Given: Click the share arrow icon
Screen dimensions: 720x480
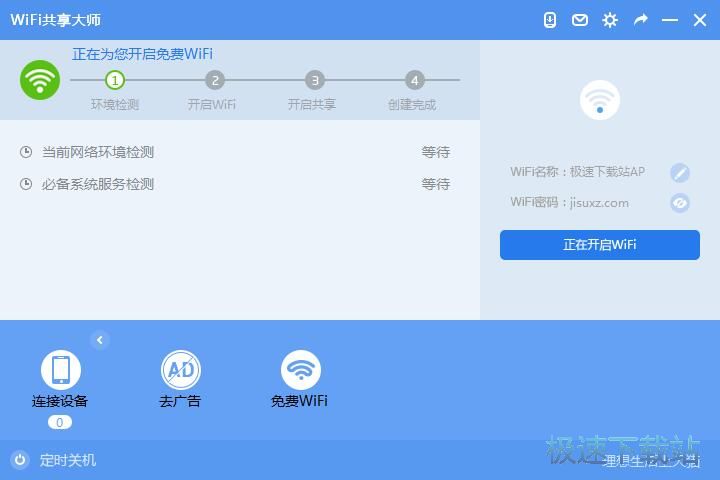Looking at the screenshot, I should click(x=640, y=20).
